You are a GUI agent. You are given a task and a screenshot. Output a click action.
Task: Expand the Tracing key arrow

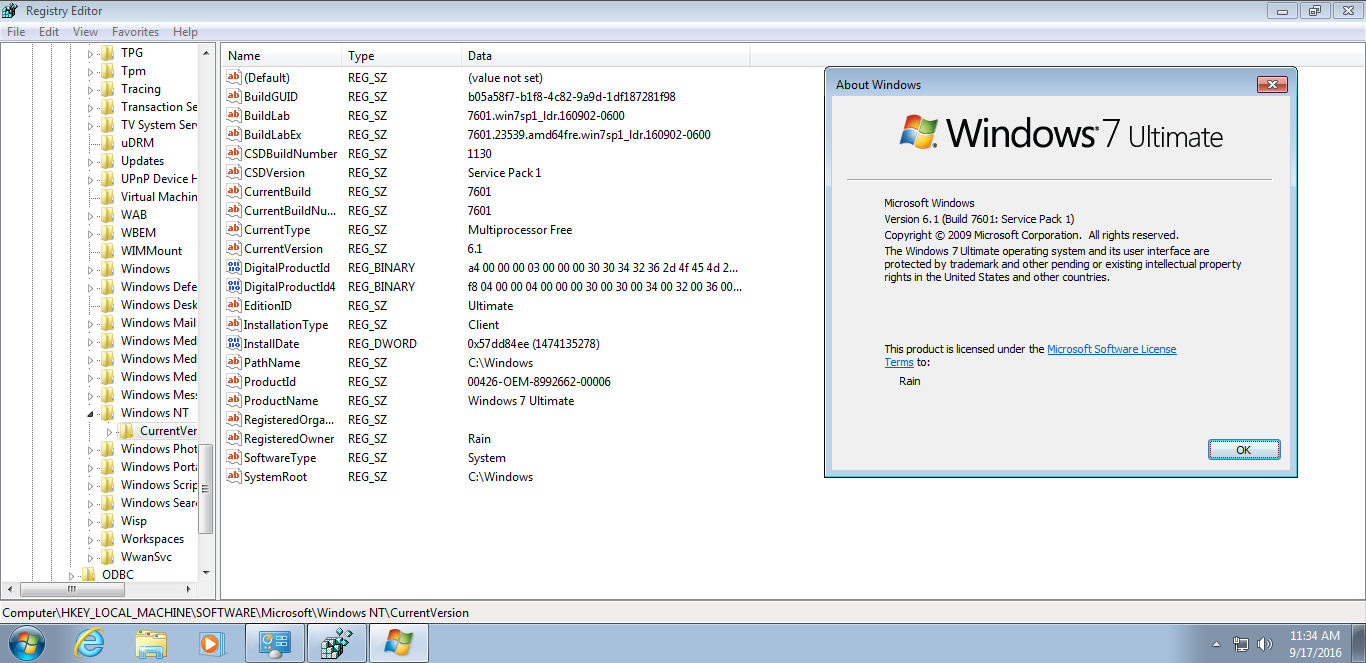coord(90,89)
